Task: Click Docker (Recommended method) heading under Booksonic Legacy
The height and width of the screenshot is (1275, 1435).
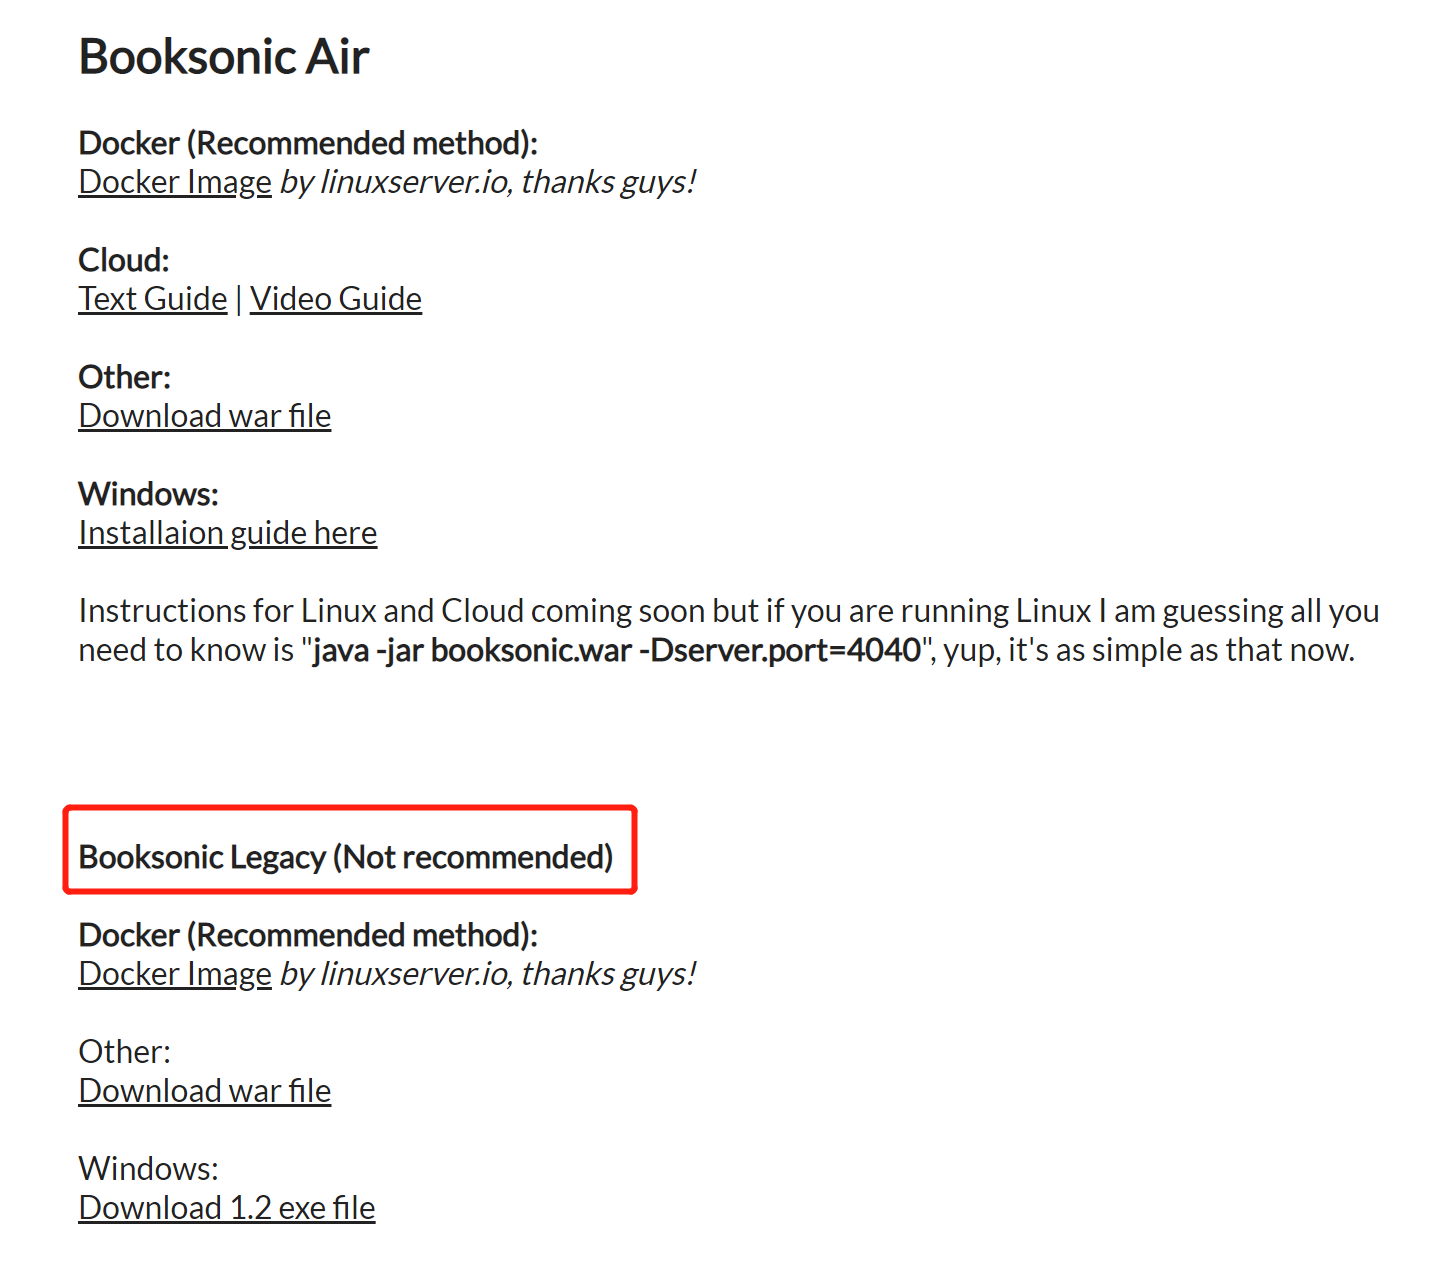Action: tap(308, 935)
